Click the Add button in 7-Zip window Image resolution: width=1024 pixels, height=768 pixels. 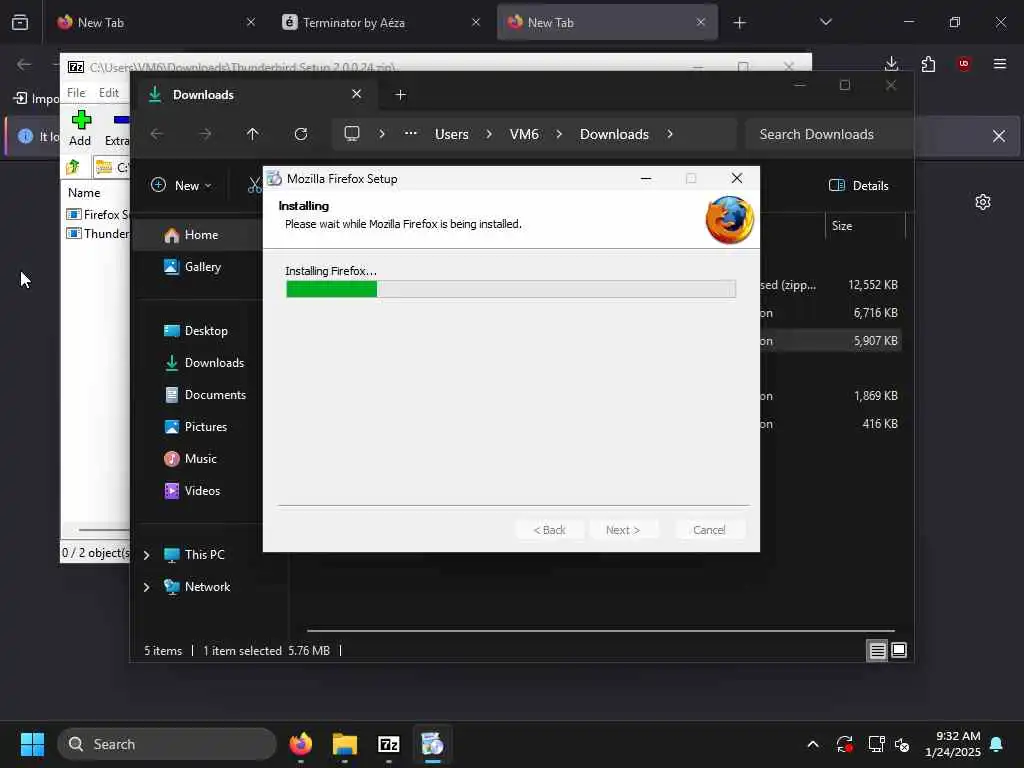click(80, 128)
